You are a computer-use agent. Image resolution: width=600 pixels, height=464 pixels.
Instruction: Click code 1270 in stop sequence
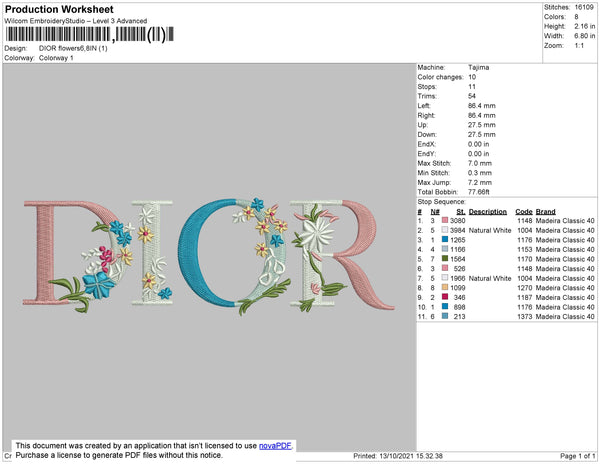525,288
